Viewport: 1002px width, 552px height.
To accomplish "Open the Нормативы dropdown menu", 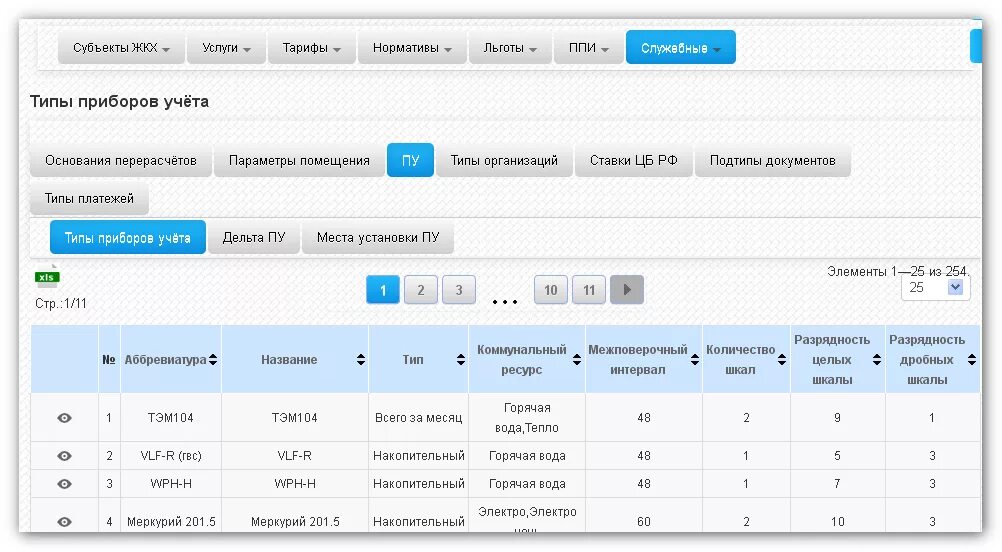I will pos(412,48).
